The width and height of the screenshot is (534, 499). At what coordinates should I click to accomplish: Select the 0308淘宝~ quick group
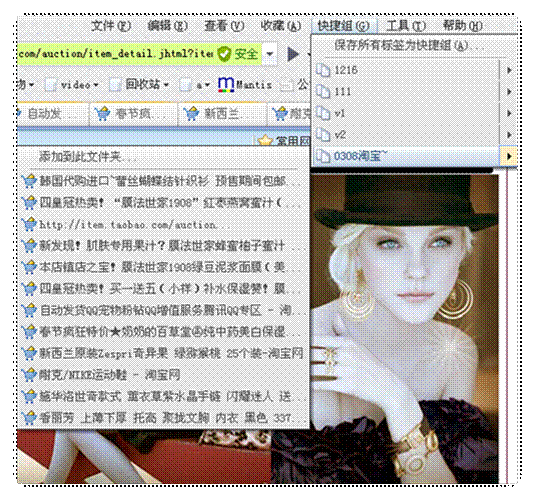407,156
